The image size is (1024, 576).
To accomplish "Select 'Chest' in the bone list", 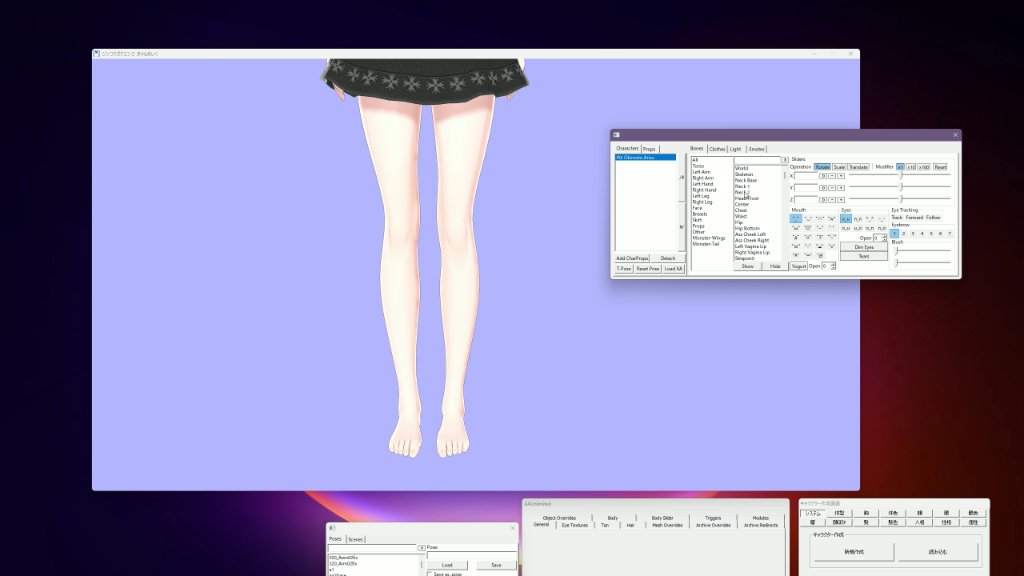I will tap(741, 210).
